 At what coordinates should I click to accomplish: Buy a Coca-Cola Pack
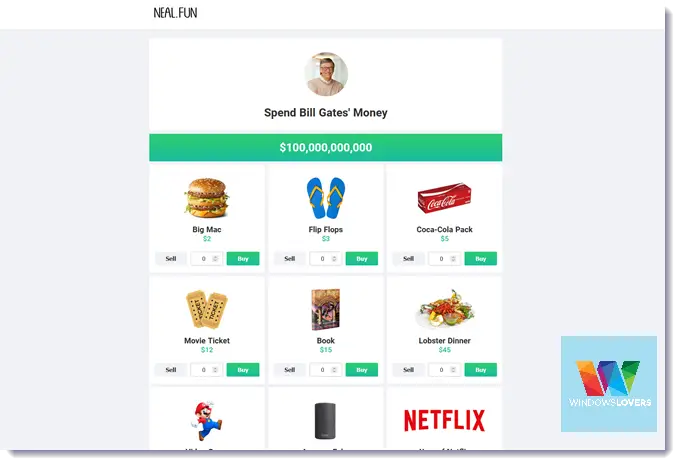(x=481, y=259)
